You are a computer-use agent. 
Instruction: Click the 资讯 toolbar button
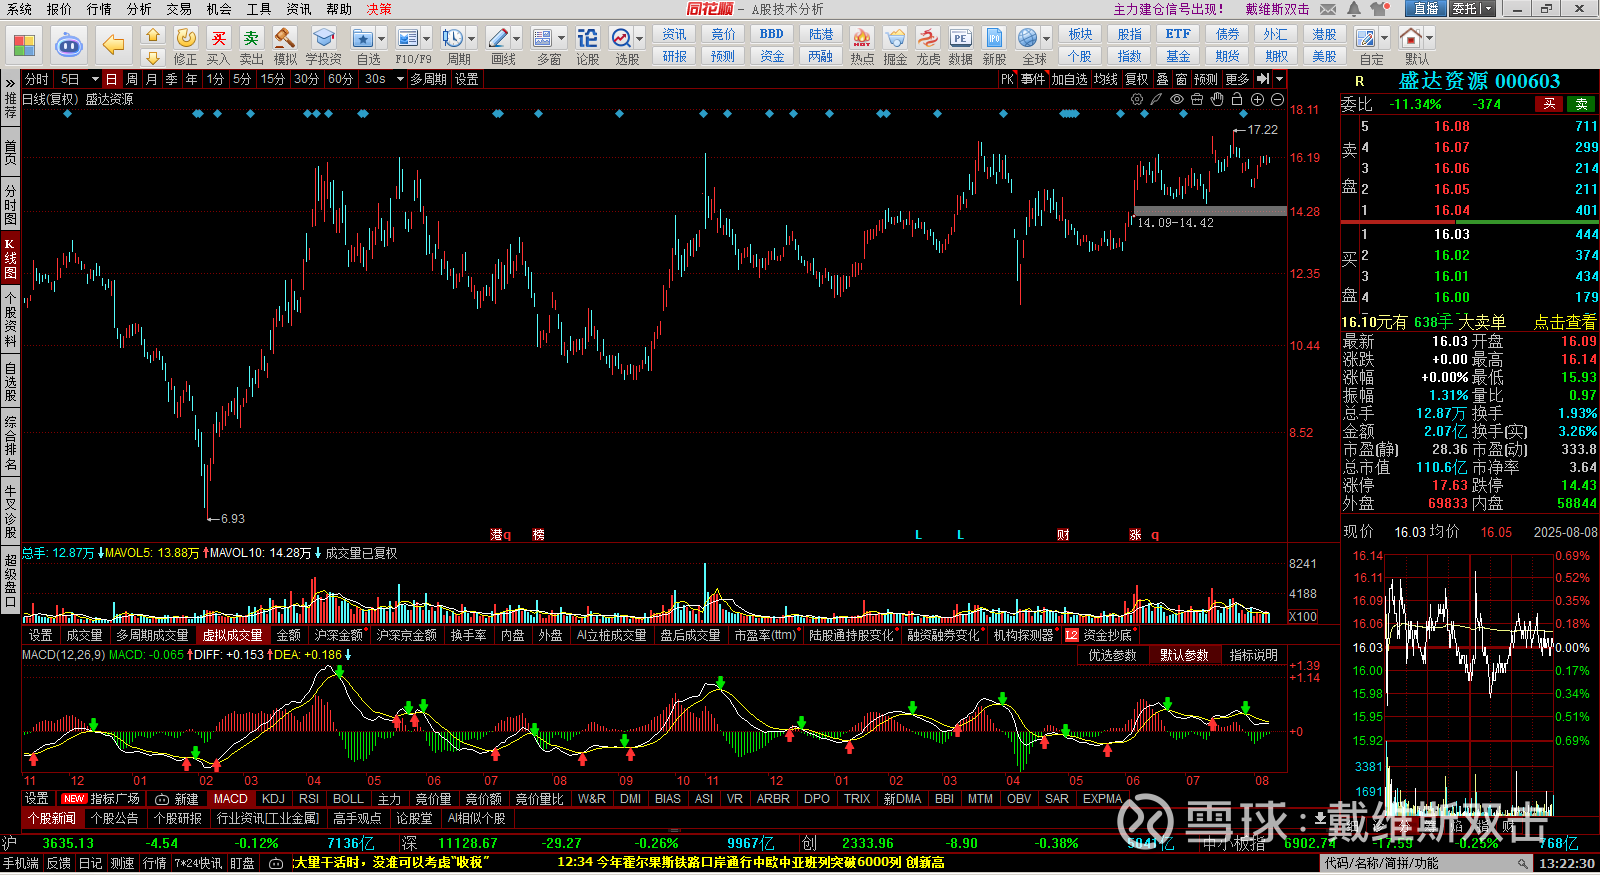click(675, 34)
